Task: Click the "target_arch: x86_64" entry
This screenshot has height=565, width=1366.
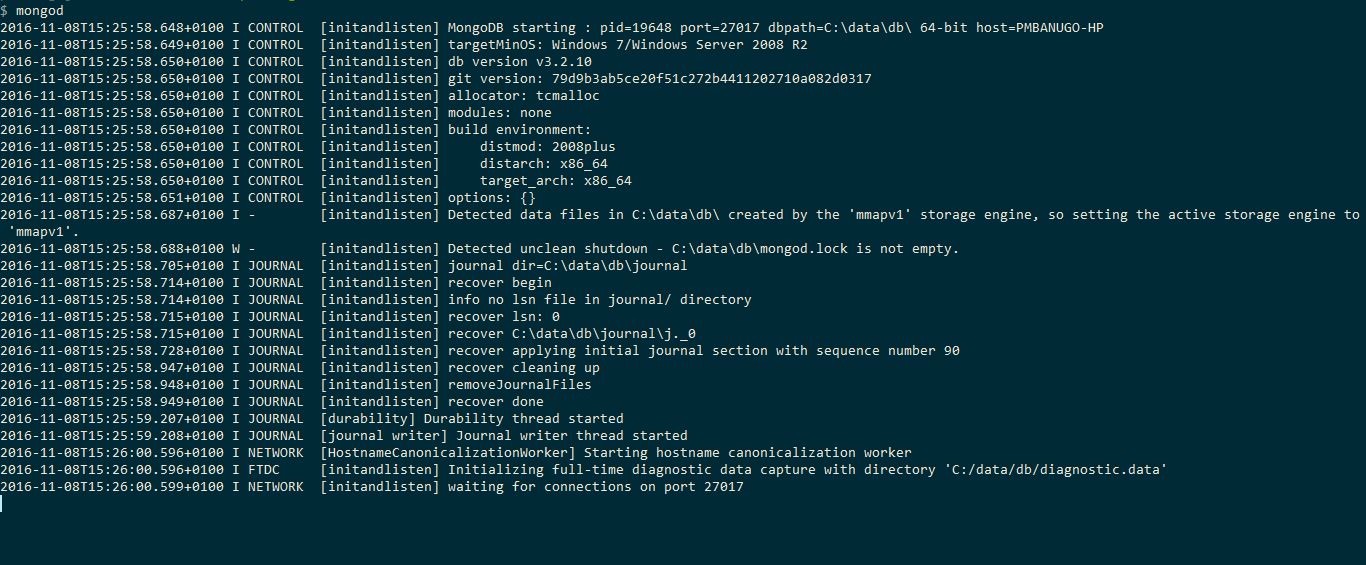Action: pos(555,180)
